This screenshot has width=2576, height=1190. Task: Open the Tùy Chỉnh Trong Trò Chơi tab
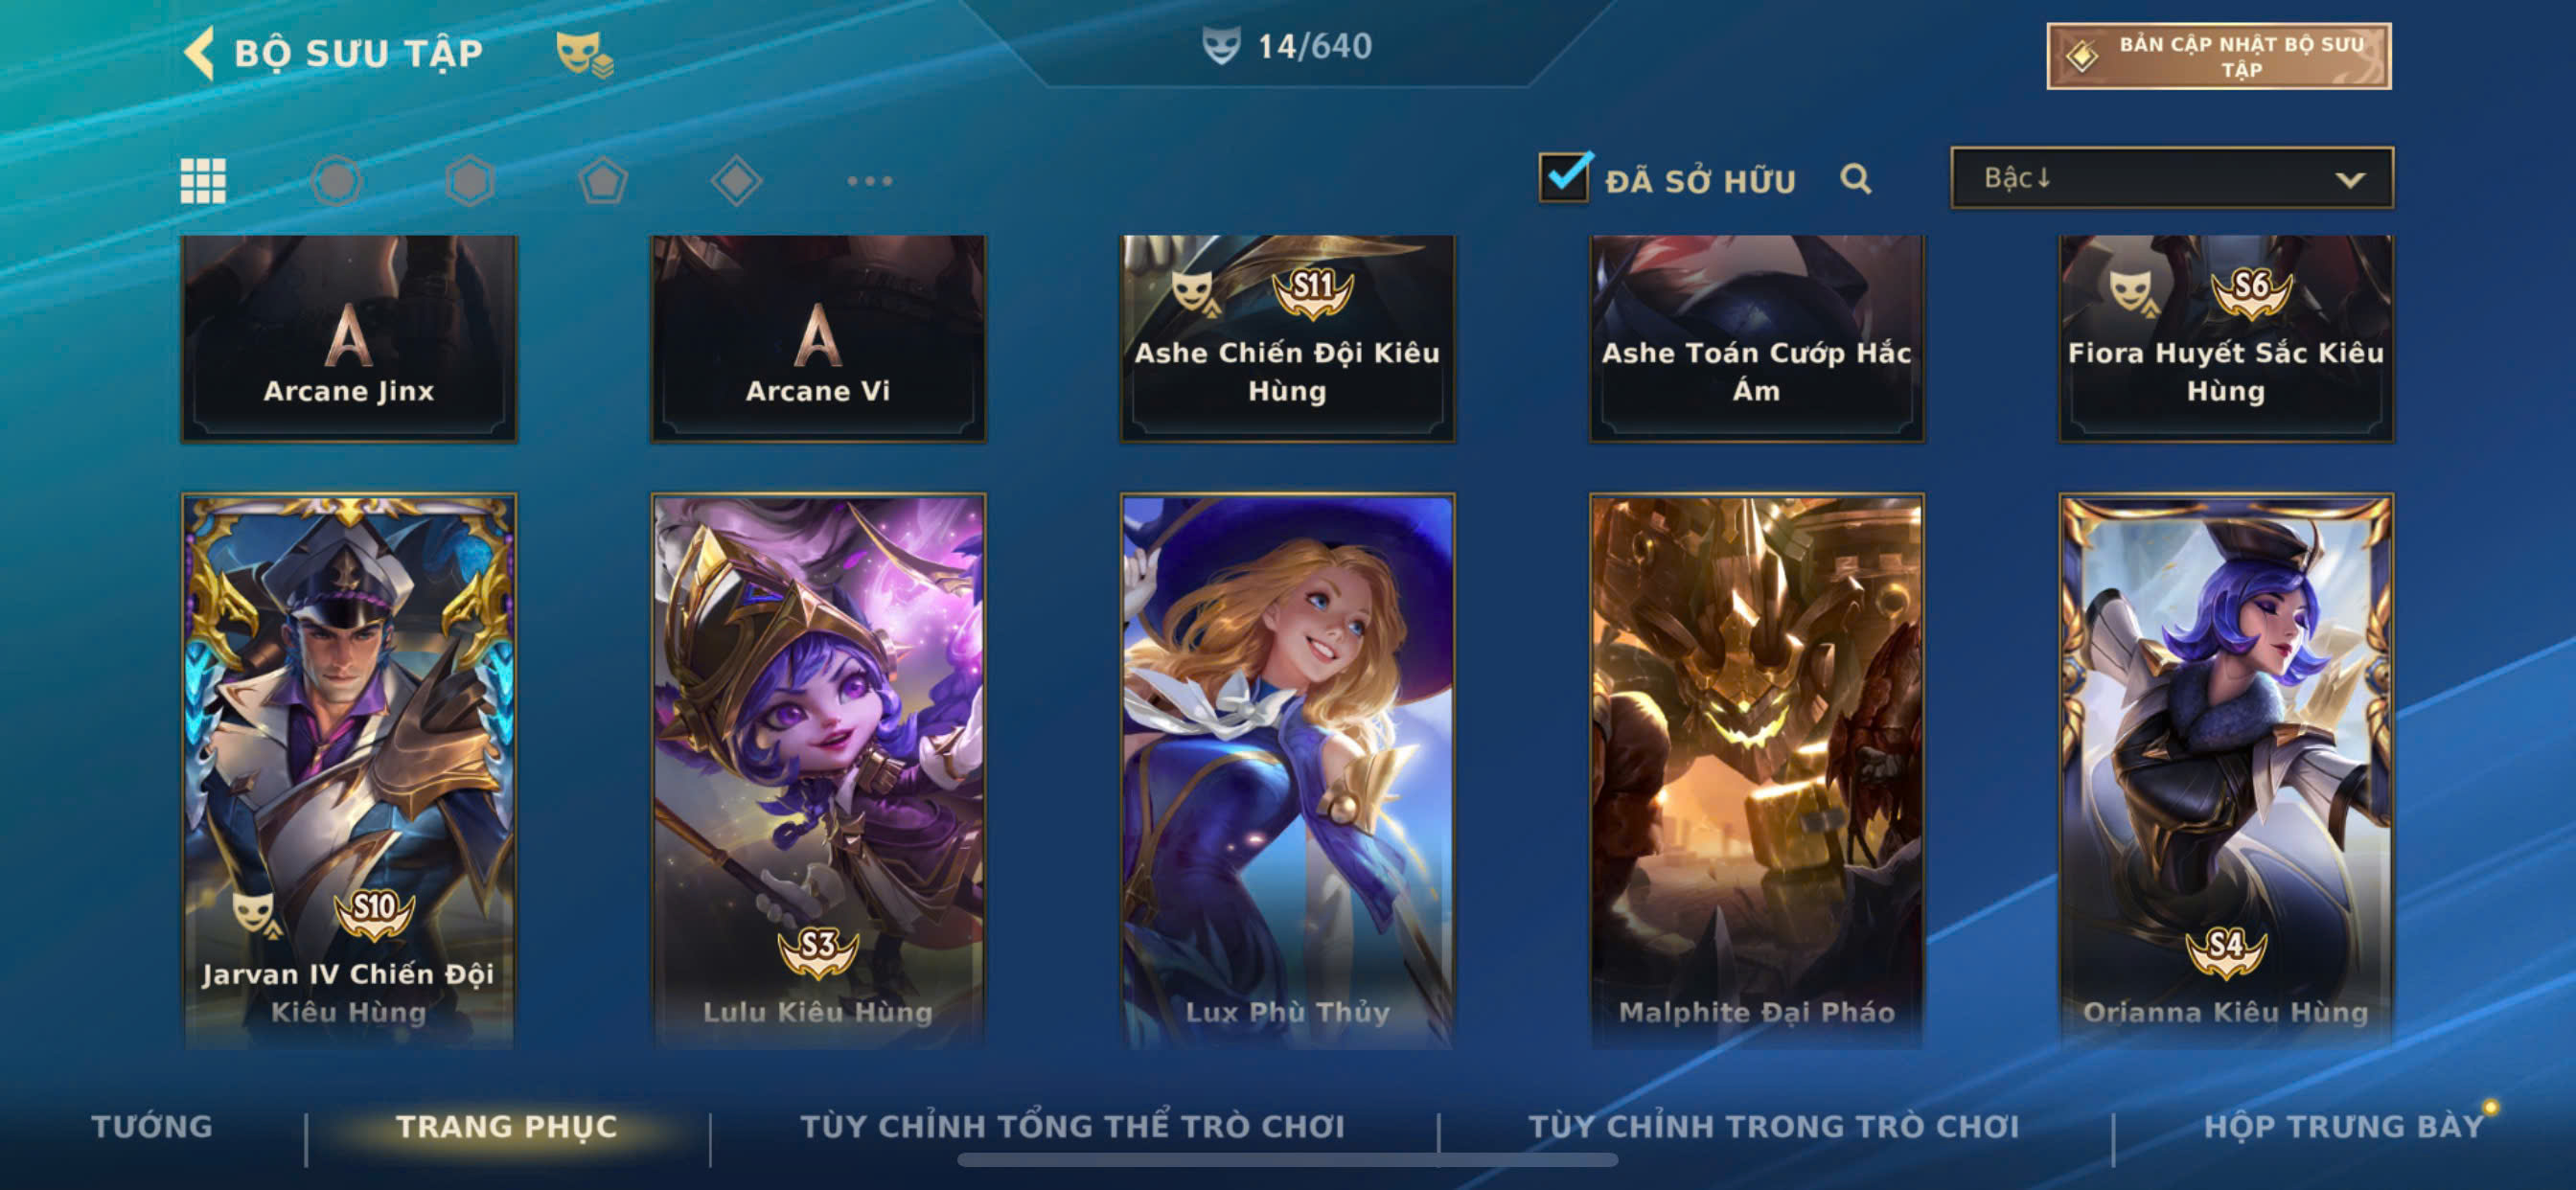click(x=1774, y=1126)
